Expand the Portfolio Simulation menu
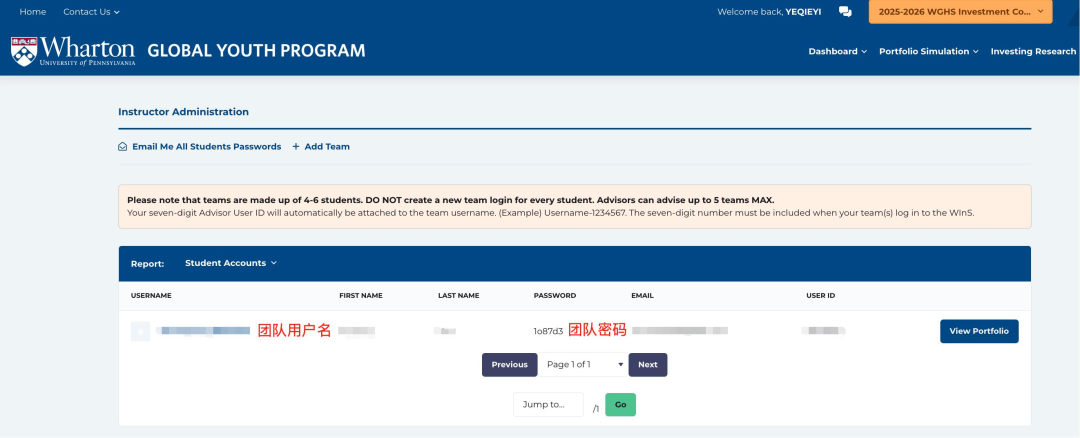The height and width of the screenshot is (438, 1080). tap(928, 52)
